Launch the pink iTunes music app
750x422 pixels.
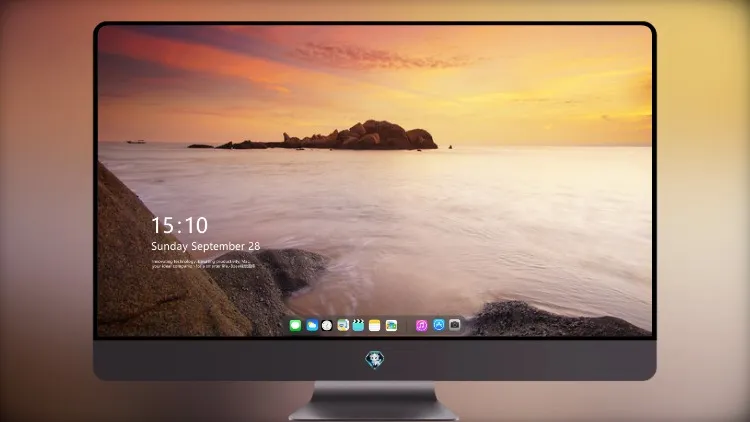point(421,326)
